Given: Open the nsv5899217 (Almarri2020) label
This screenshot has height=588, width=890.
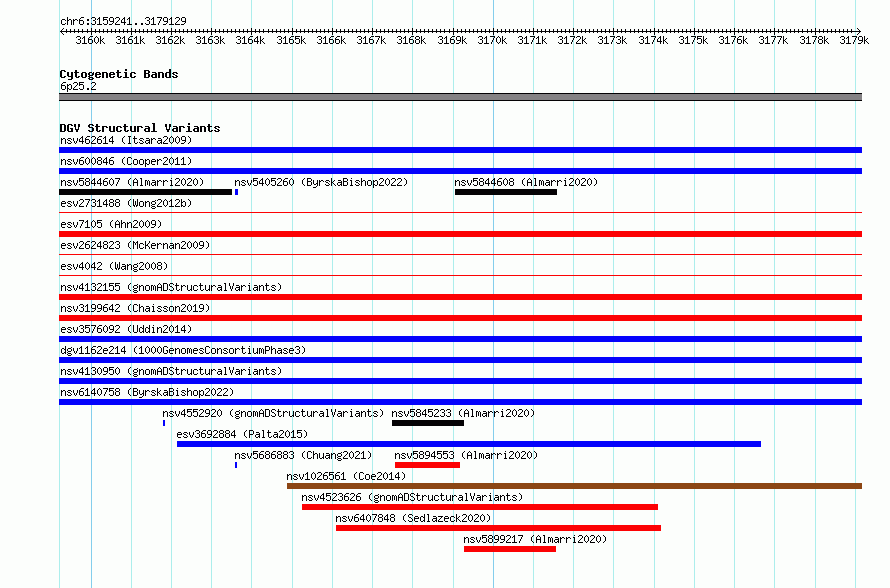Looking at the screenshot, I should pos(535,539).
